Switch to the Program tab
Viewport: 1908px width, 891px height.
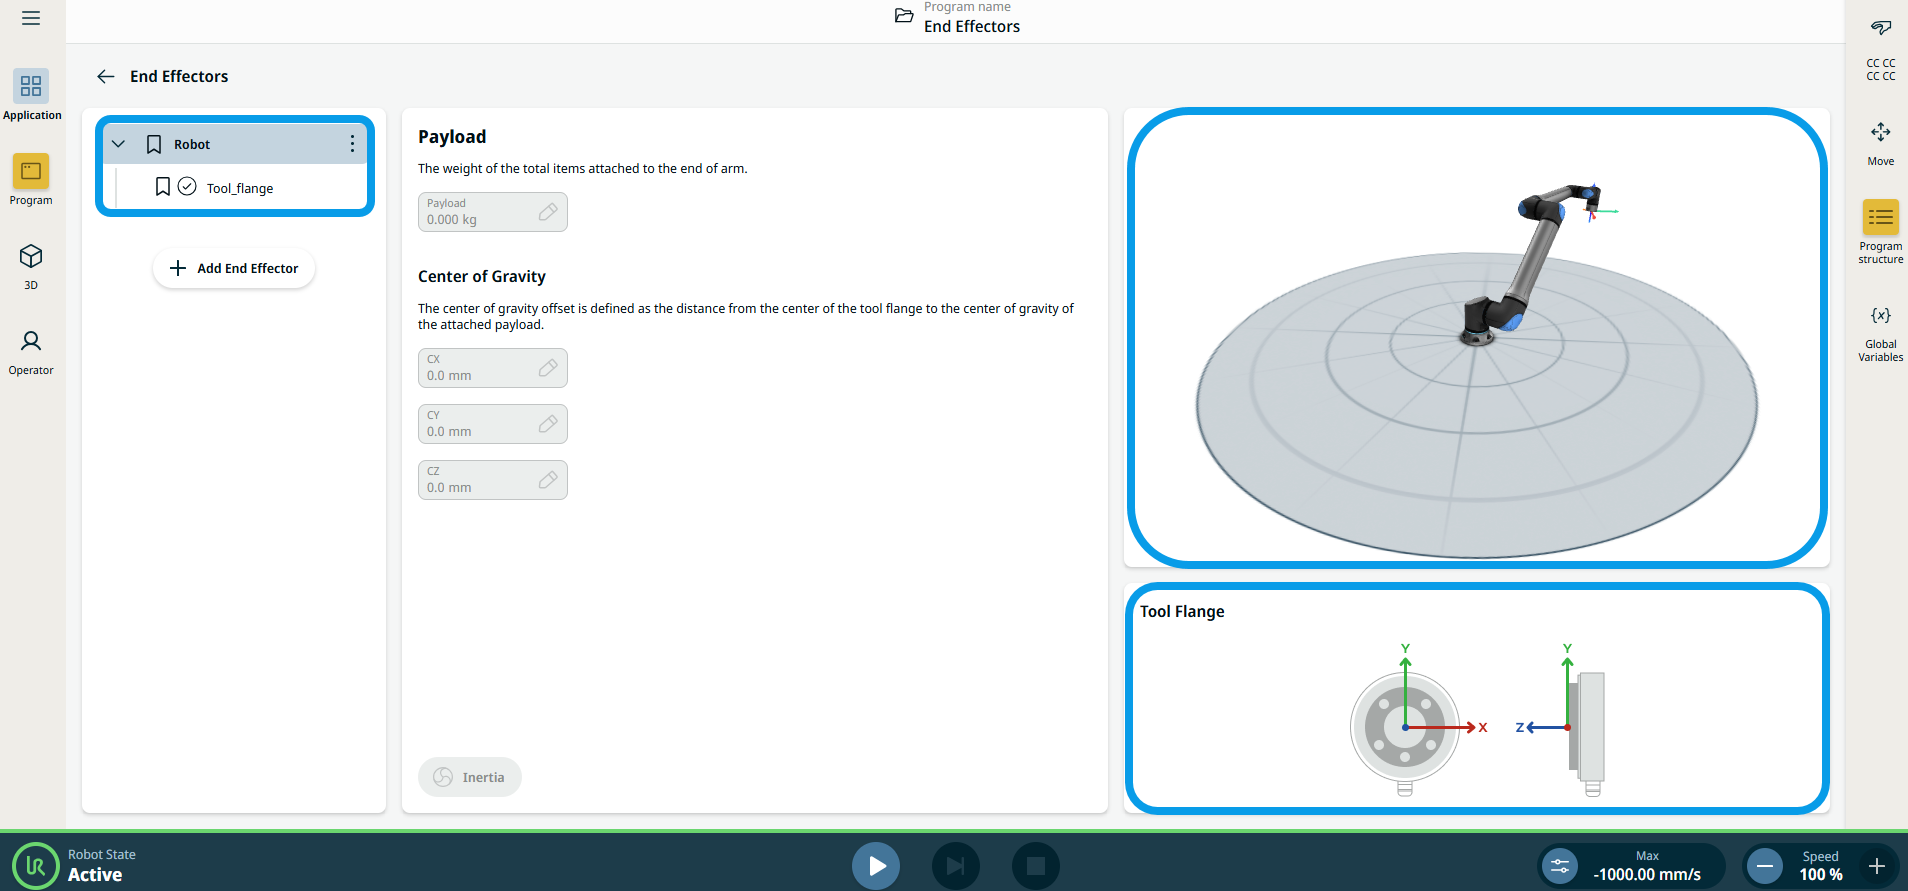click(x=31, y=180)
